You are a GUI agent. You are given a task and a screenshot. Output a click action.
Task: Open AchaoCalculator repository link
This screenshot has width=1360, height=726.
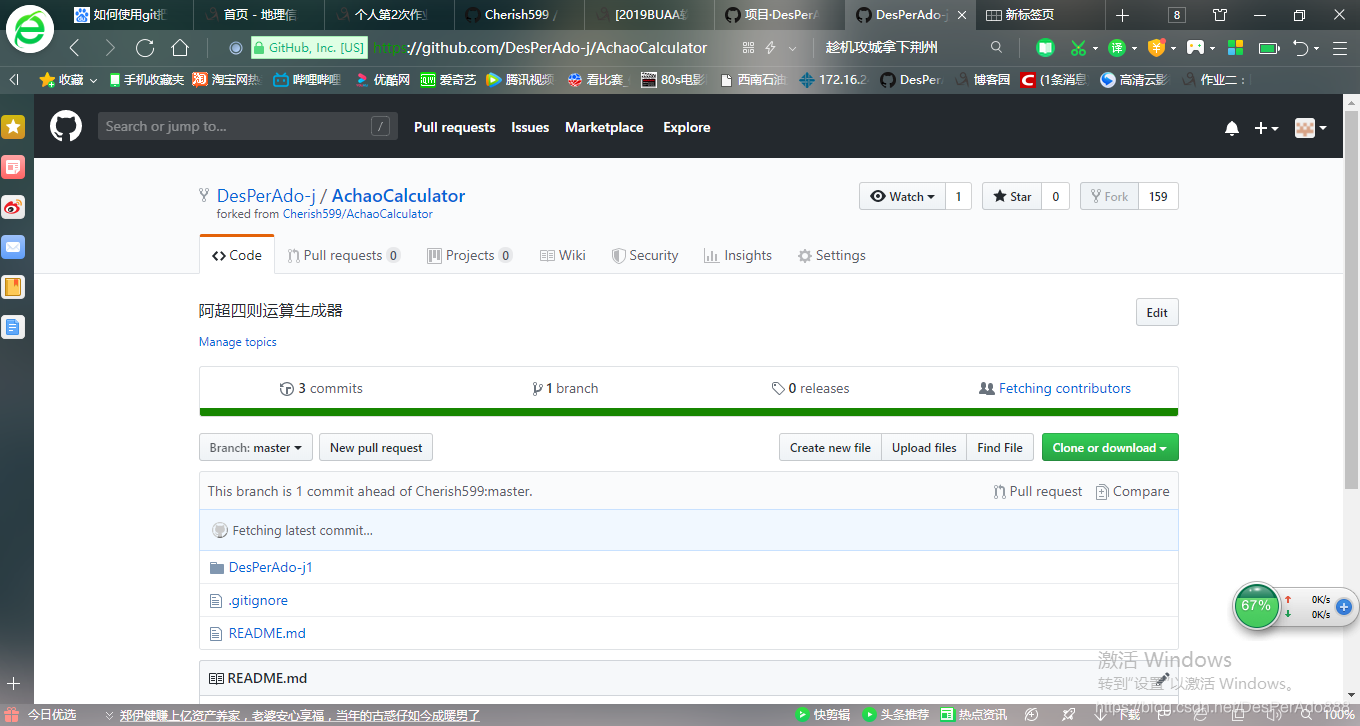pos(398,196)
